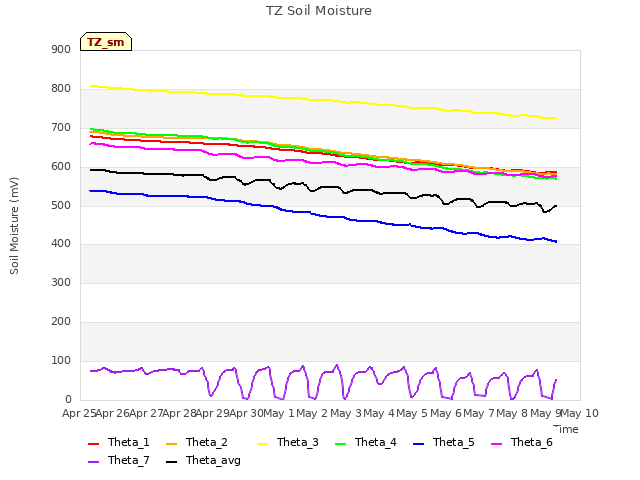Image resolution: width=640 pixels, height=480 pixels.
Task: Click the chart title TZ Soil Moisture
Action: point(319,11)
